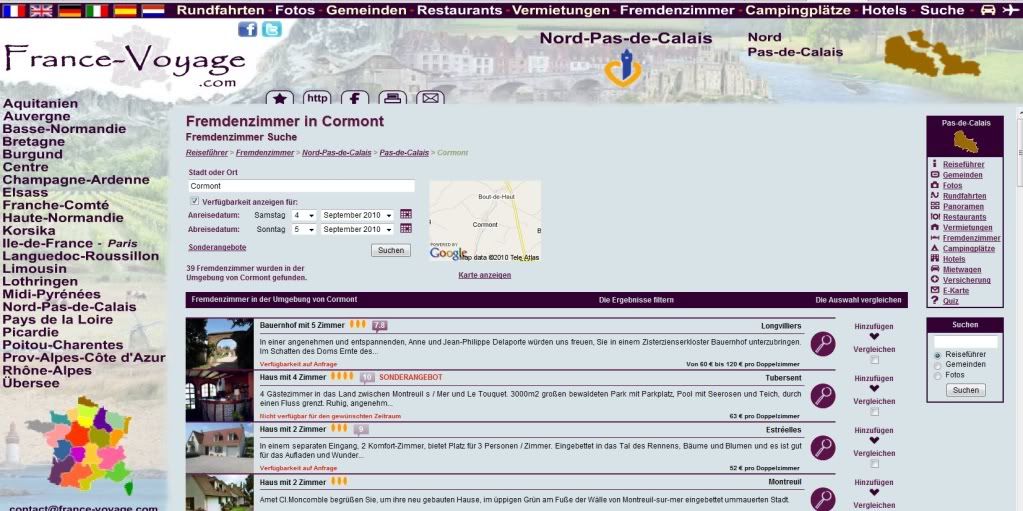Viewport: 1023px width, 511px height.
Task: Open magnifier details for Estréelles listing
Action: pyautogui.click(x=823, y=448)
